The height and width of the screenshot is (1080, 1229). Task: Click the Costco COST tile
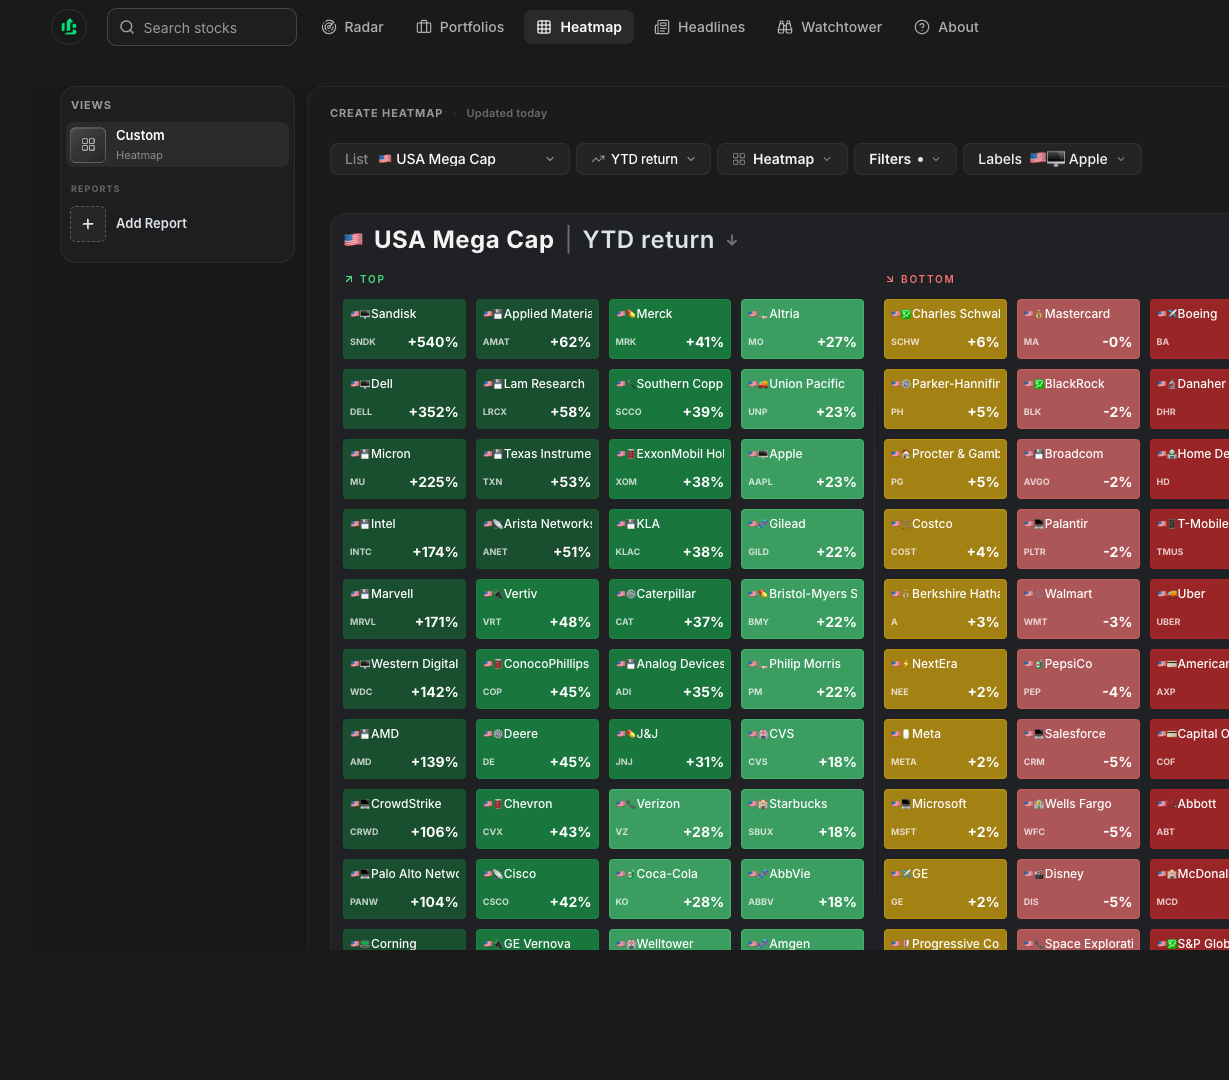945,538
